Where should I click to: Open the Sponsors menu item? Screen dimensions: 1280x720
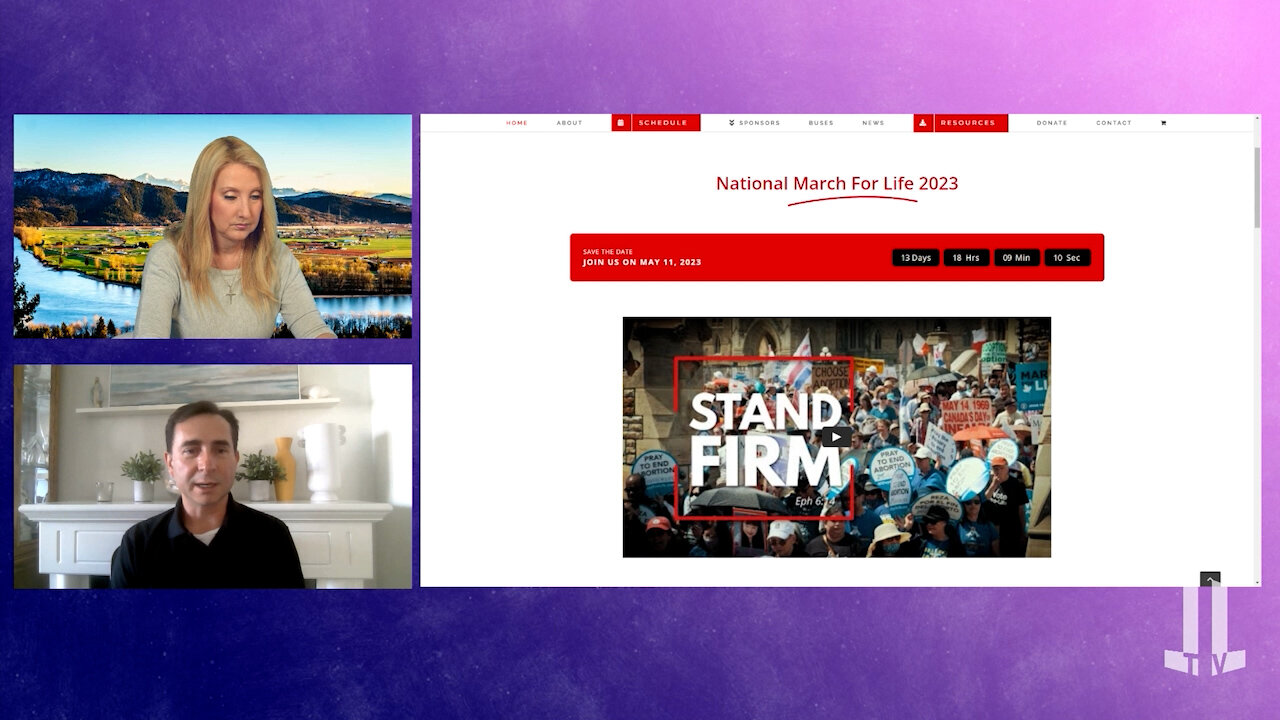[760, 123]
